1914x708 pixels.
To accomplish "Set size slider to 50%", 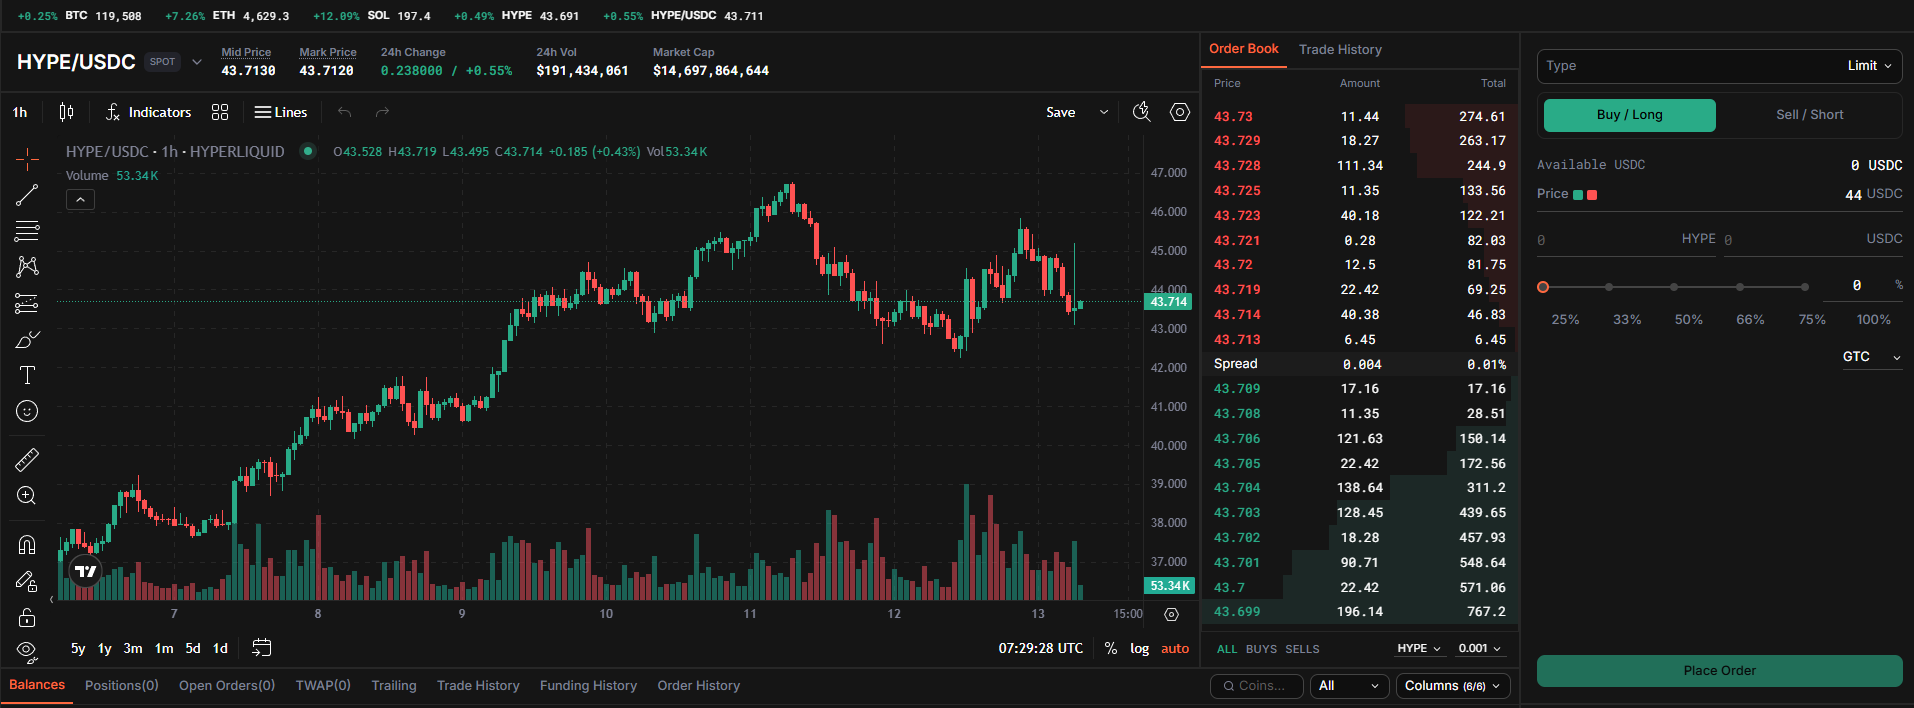I will (x=1688, y=320).
